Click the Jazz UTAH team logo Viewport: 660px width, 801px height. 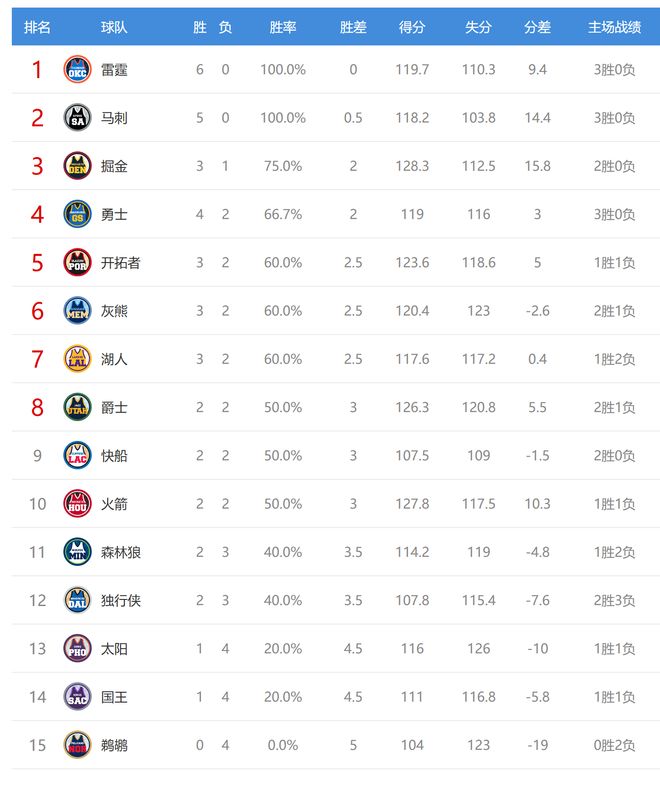point(77,407)
